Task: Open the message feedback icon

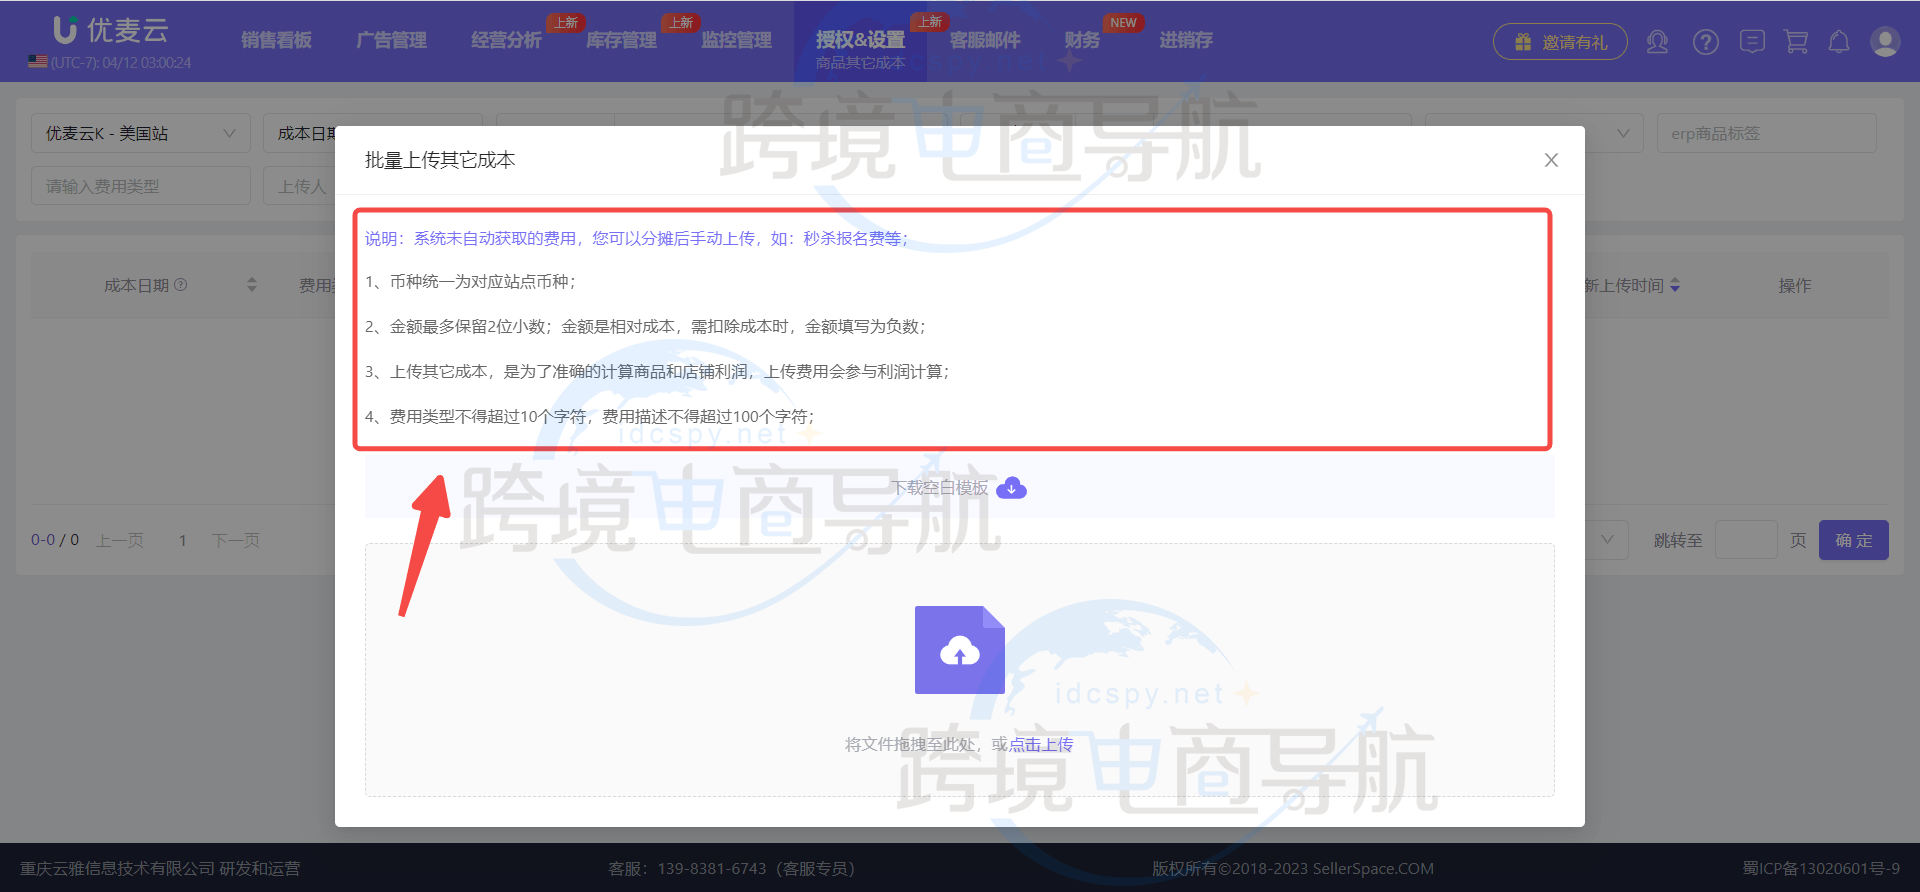Action: [x=1752, y=42]
